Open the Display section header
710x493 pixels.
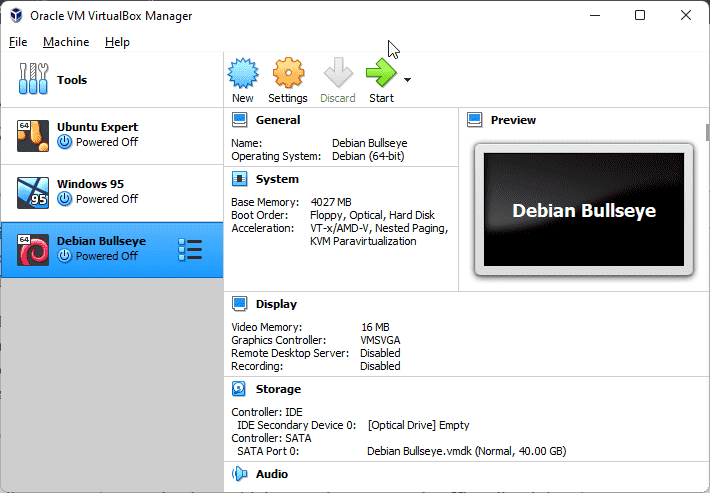click(x=275, y=304)
